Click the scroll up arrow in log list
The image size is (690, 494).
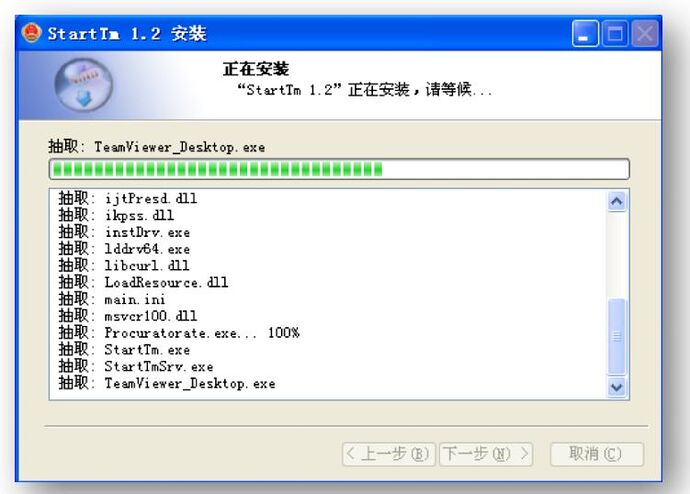[617, 201]
